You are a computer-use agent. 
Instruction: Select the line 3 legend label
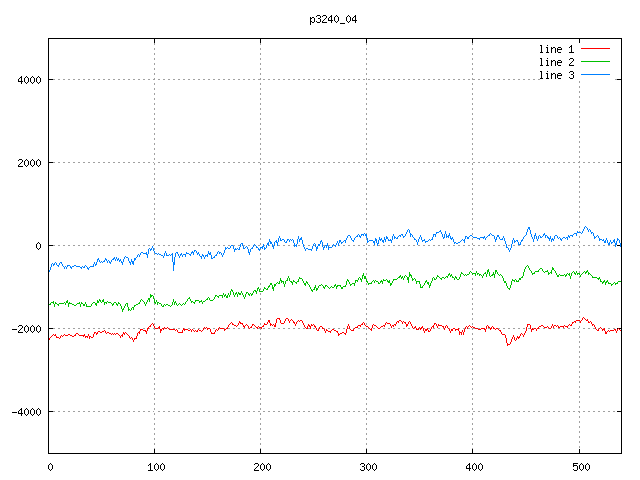(556, 75)
